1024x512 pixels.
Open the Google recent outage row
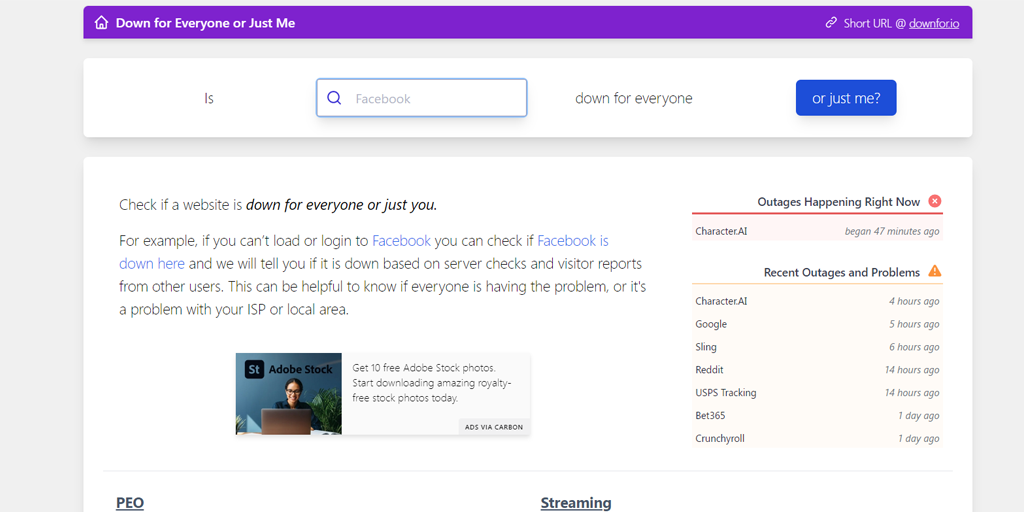click(x=817, y=324)
